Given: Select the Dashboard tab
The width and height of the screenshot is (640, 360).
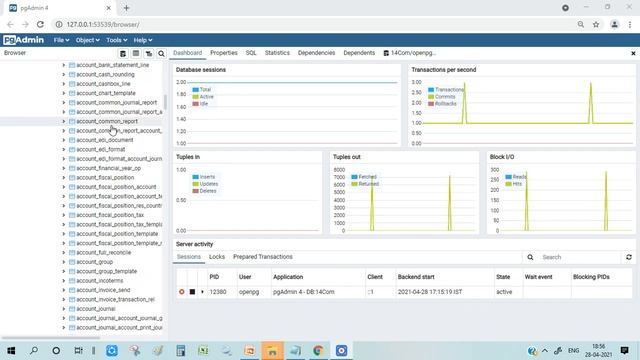Looking at the screenshot, I should 187,53.
